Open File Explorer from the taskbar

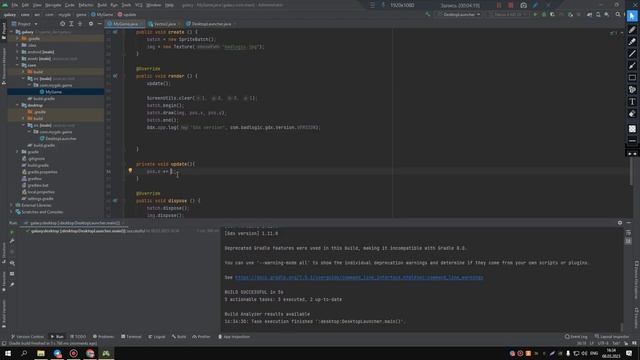[x=41, y=353]
